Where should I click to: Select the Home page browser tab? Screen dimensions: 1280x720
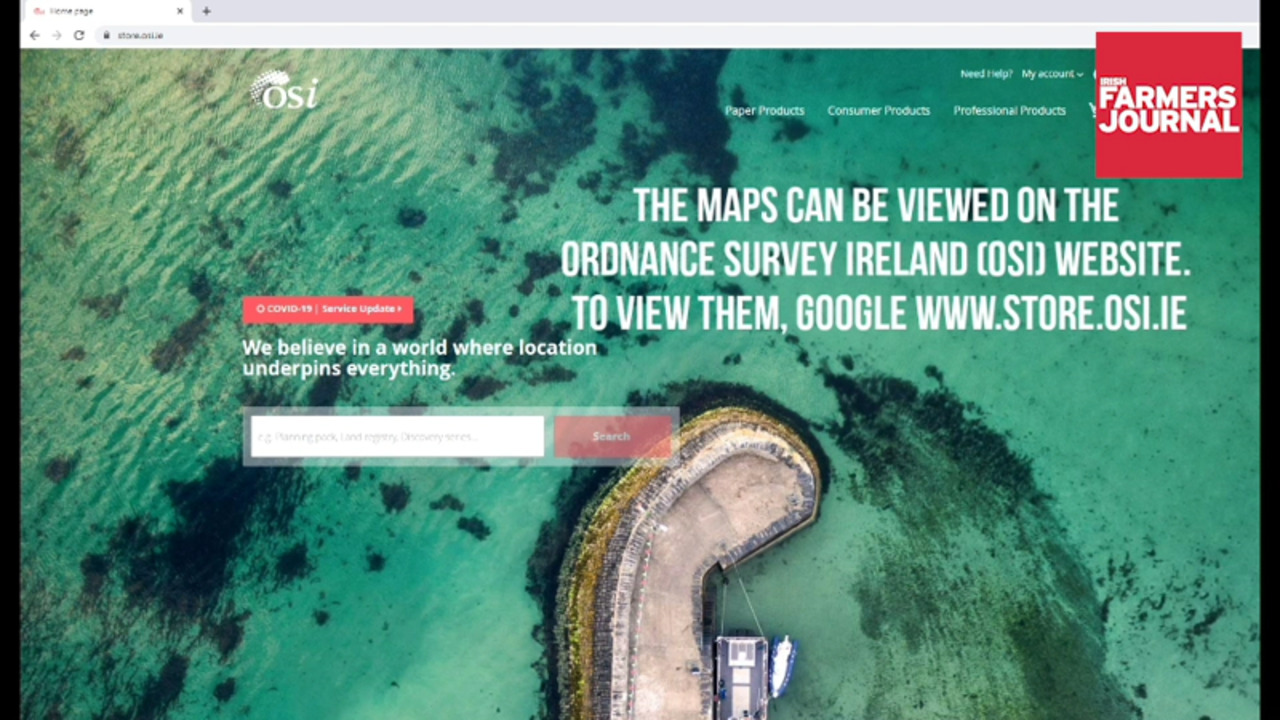coord(108,11)
